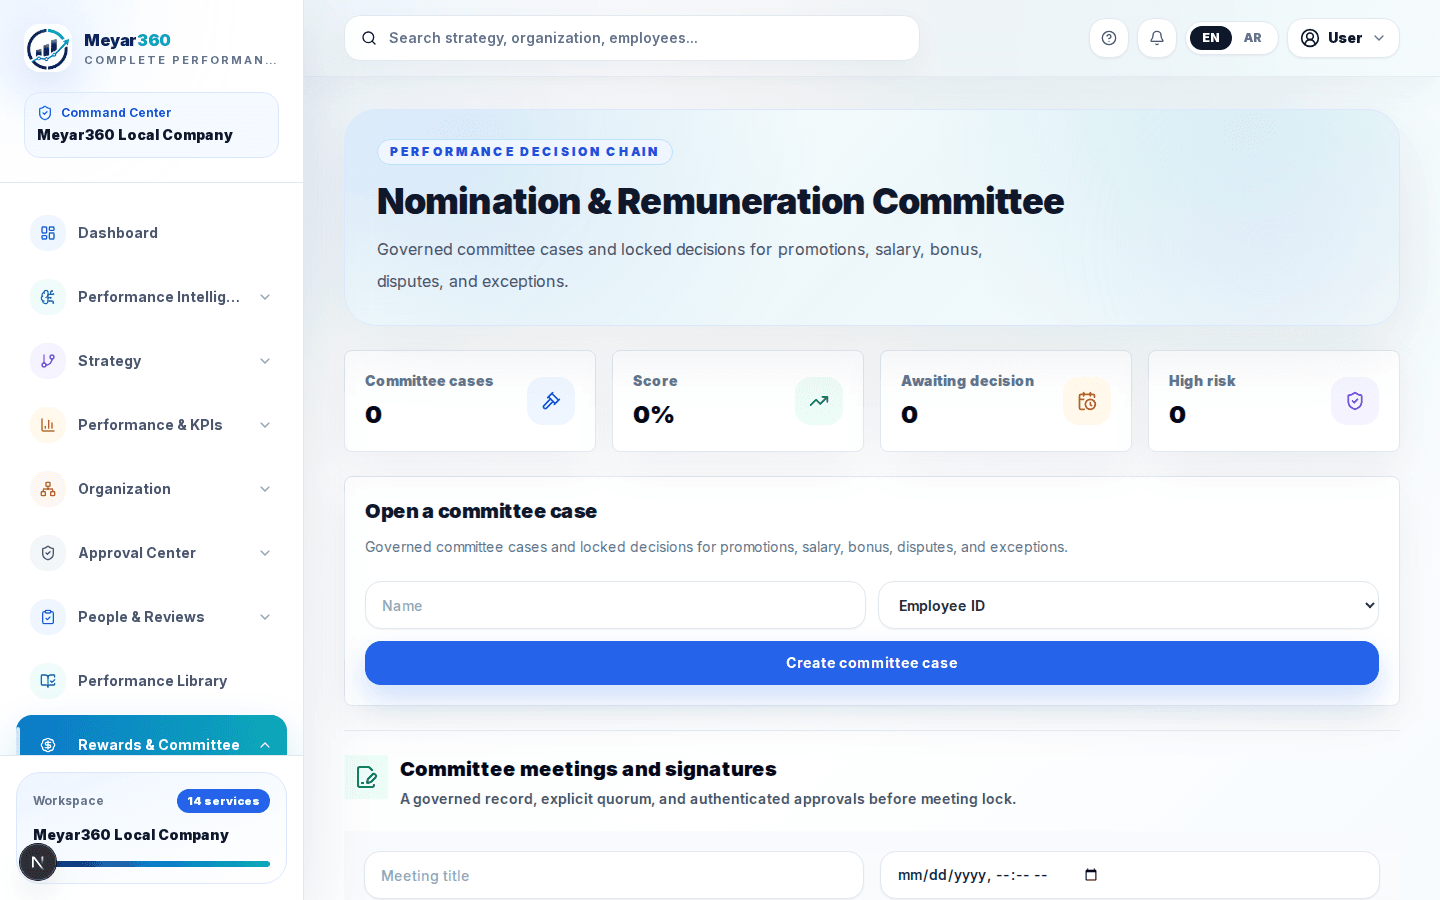Screen dimensions: 1440x900
Task: Click Create committee case button
Action: pyautogui.click(x=872, y=663)
